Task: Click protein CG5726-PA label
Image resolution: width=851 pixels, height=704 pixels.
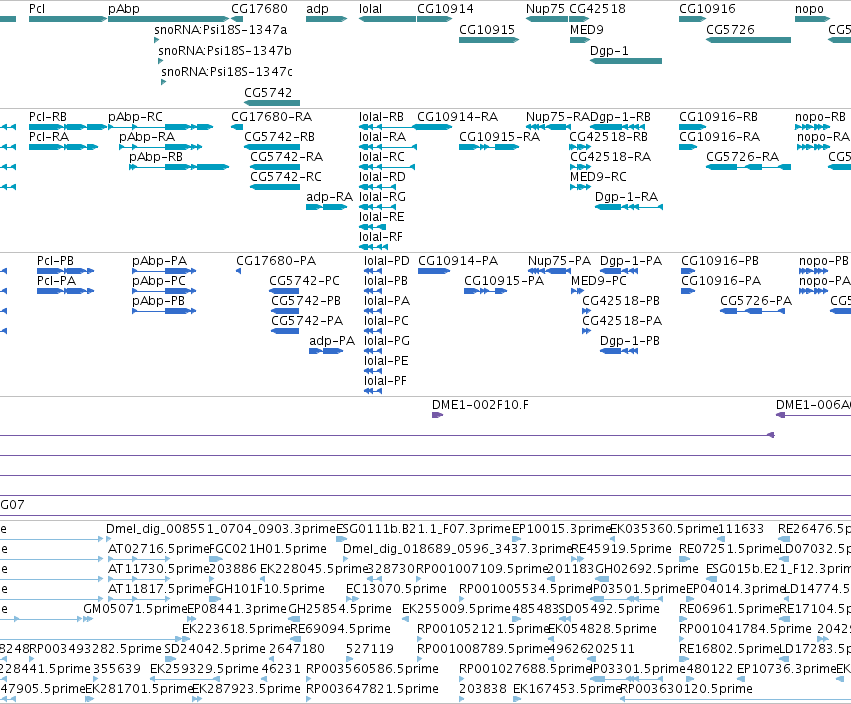Action: [756, 301]
